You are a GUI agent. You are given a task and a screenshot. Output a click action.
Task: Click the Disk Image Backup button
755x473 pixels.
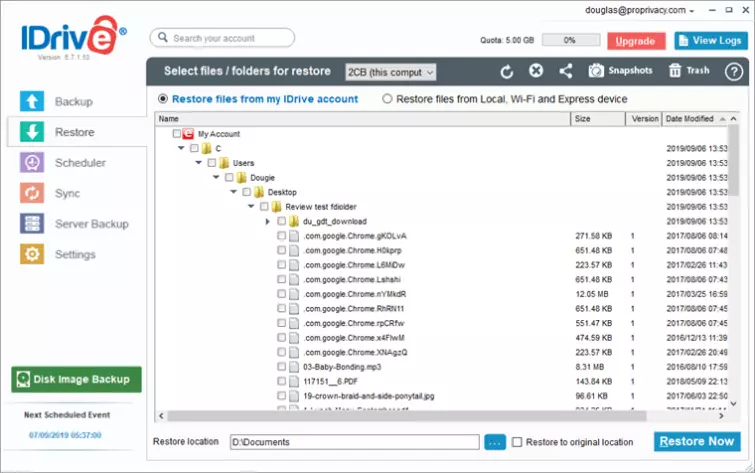tap(77, 380)
